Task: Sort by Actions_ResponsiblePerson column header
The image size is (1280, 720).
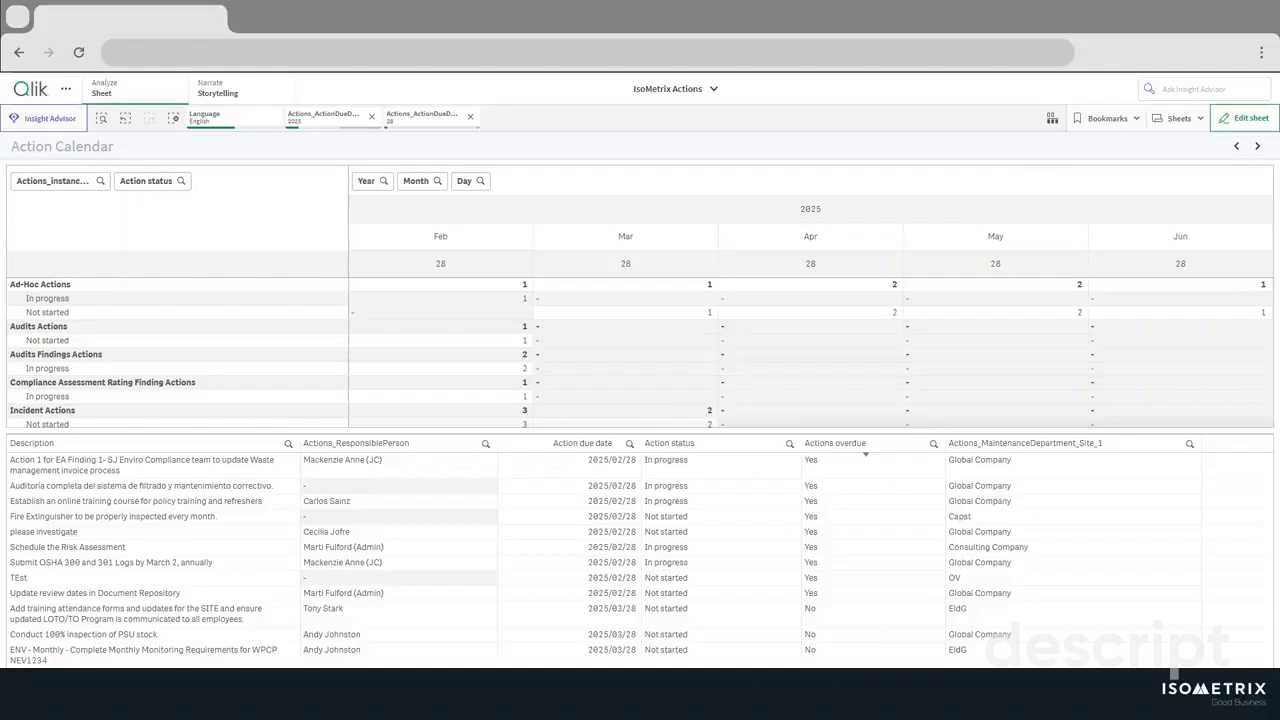Action: [356, 443]
